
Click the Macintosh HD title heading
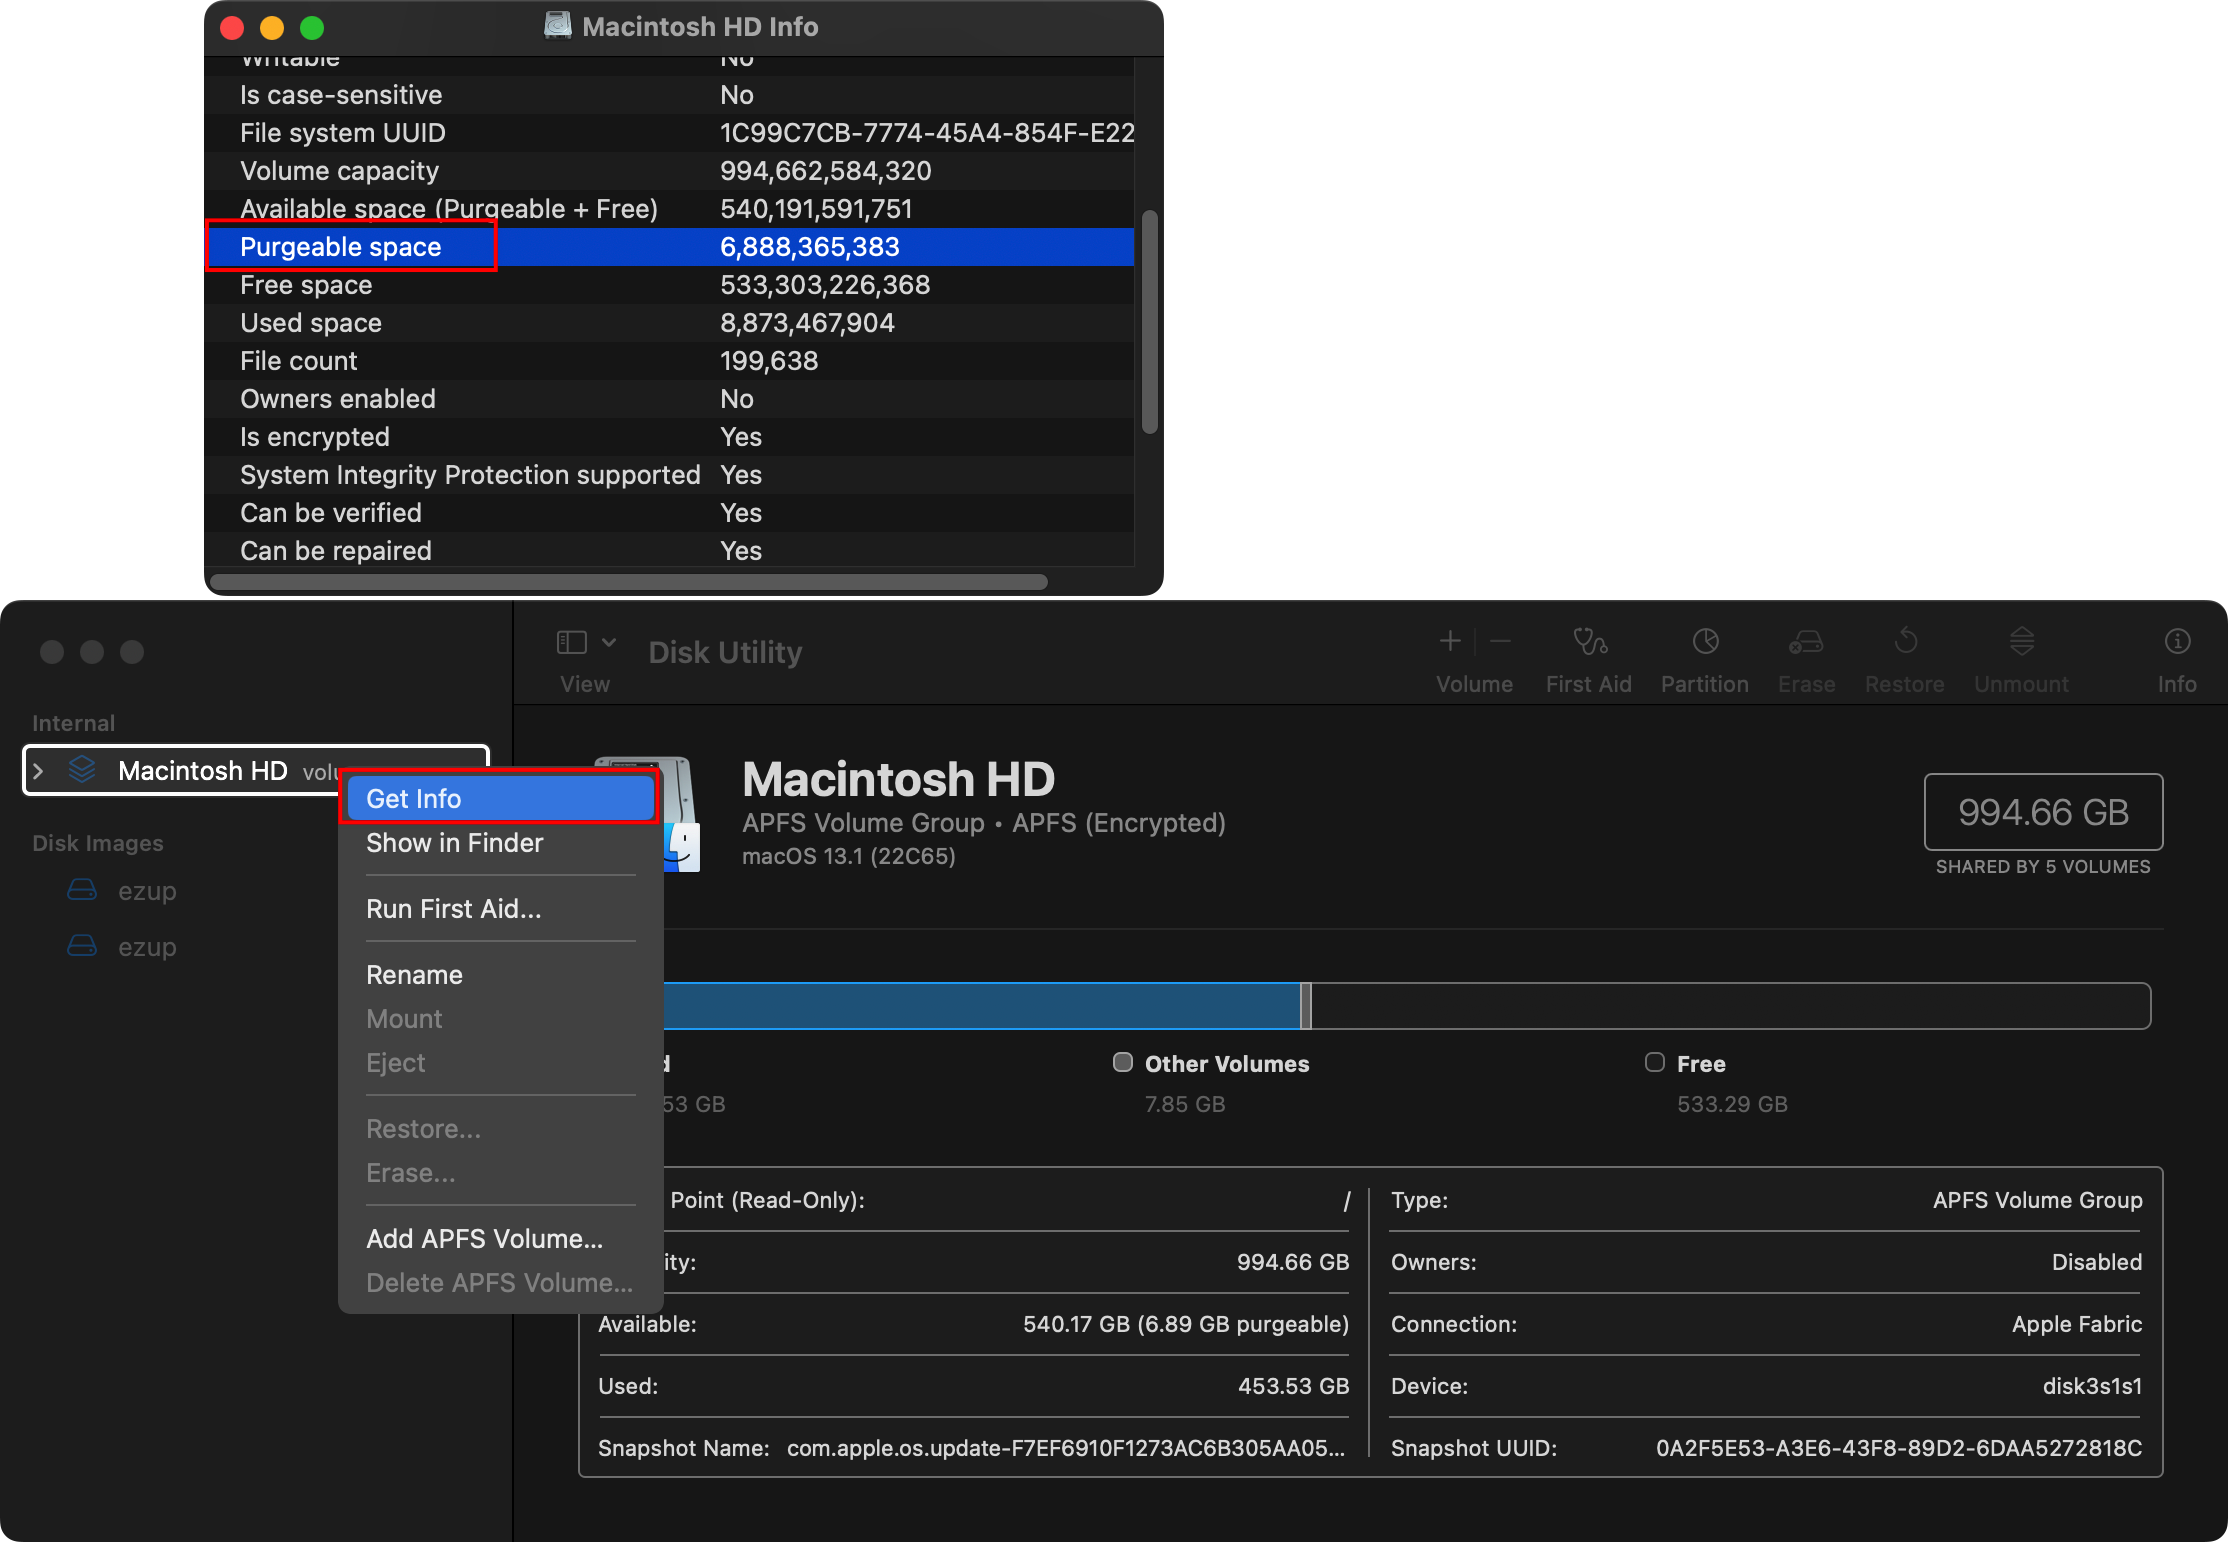[x=898, y=779]
